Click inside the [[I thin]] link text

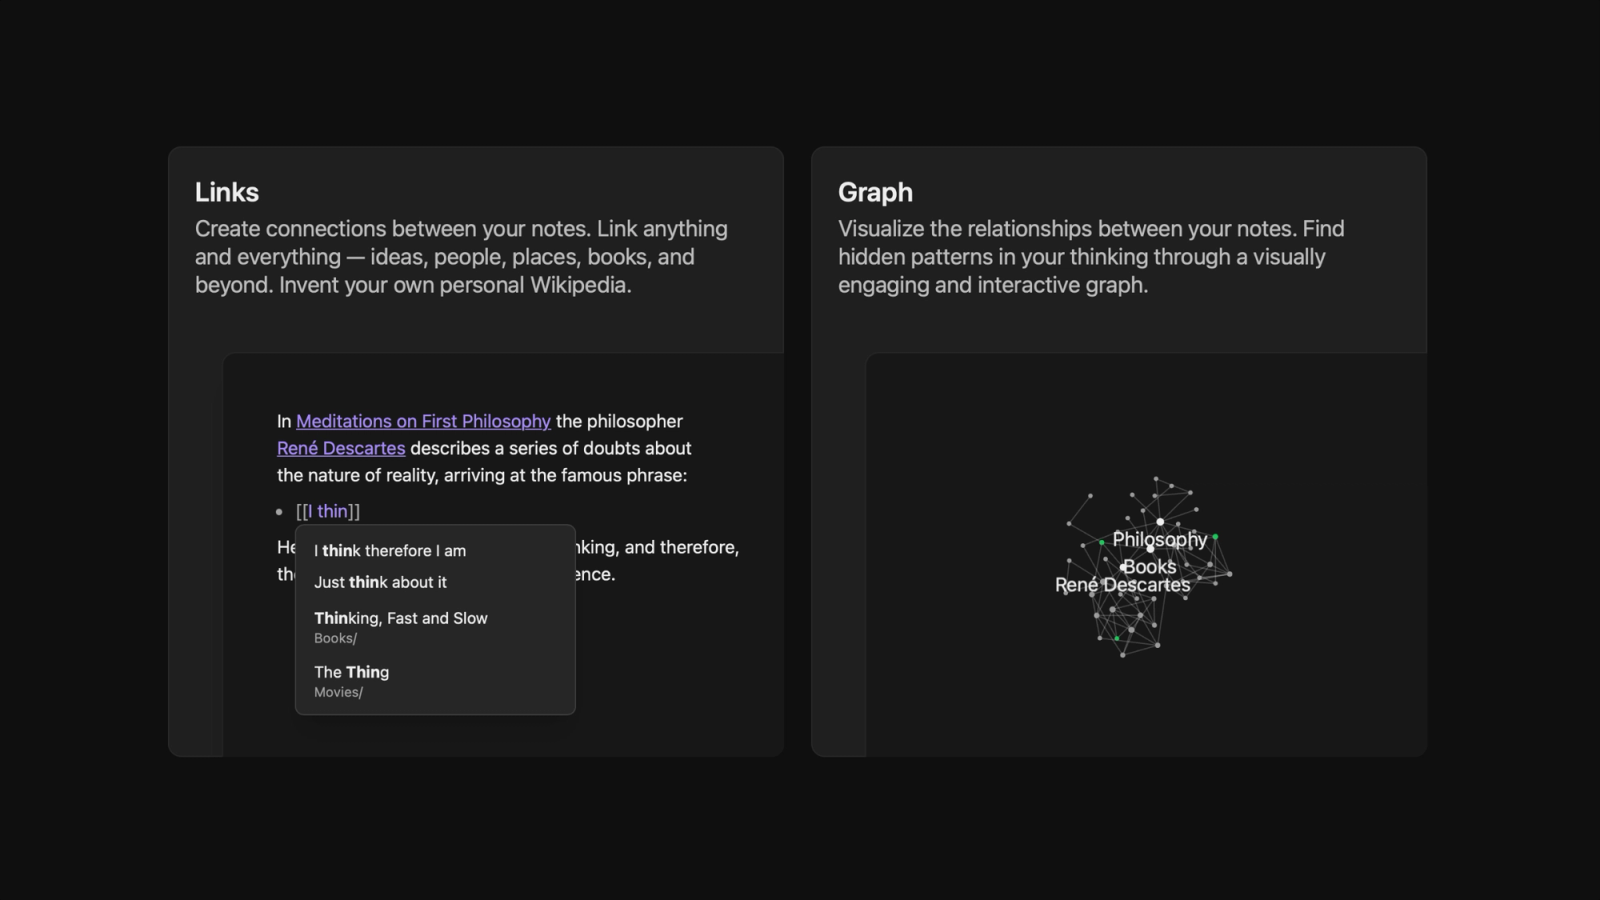point(328,511)
